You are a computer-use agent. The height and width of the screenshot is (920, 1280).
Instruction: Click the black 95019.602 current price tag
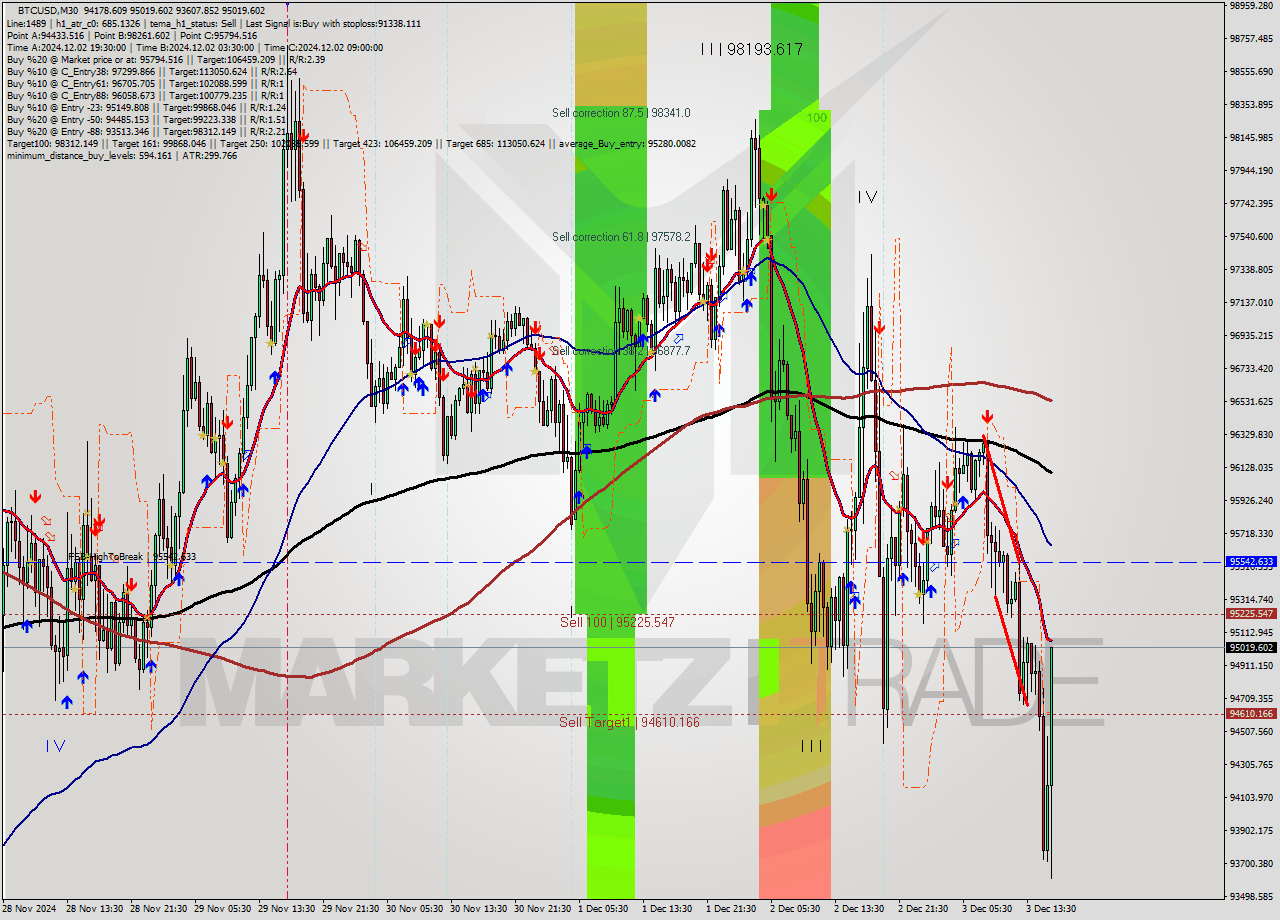pos(1251,647)
